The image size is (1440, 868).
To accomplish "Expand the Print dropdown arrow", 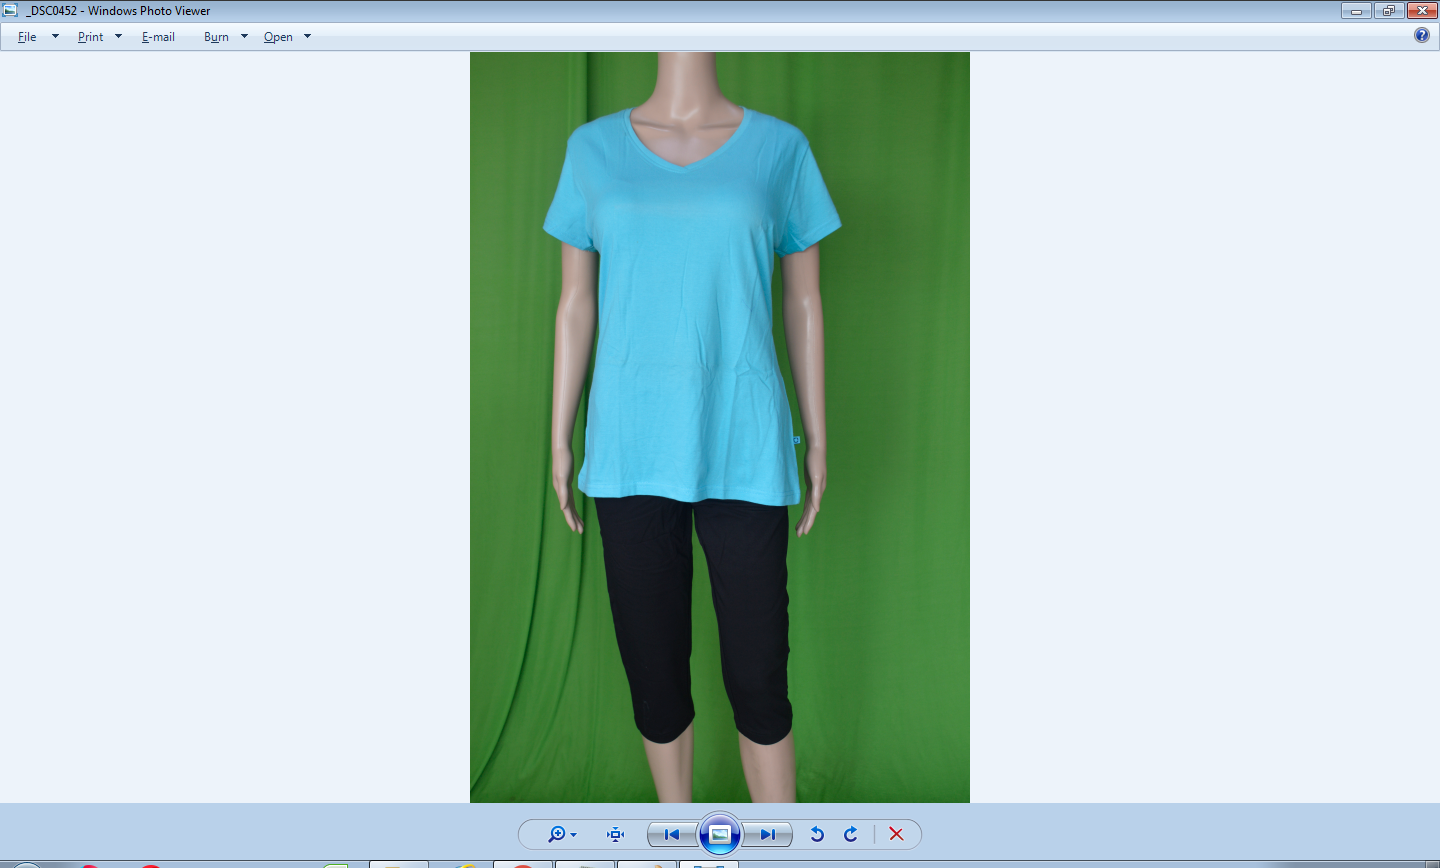I will click(118, 37).
